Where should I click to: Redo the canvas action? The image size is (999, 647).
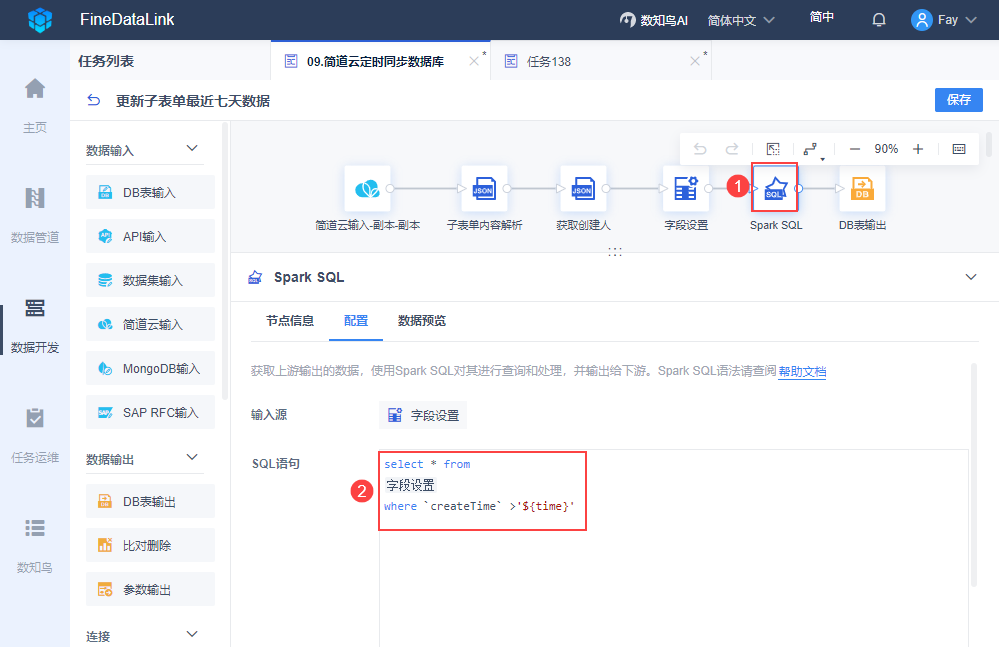pyautogui.click(x=732, y=149)
